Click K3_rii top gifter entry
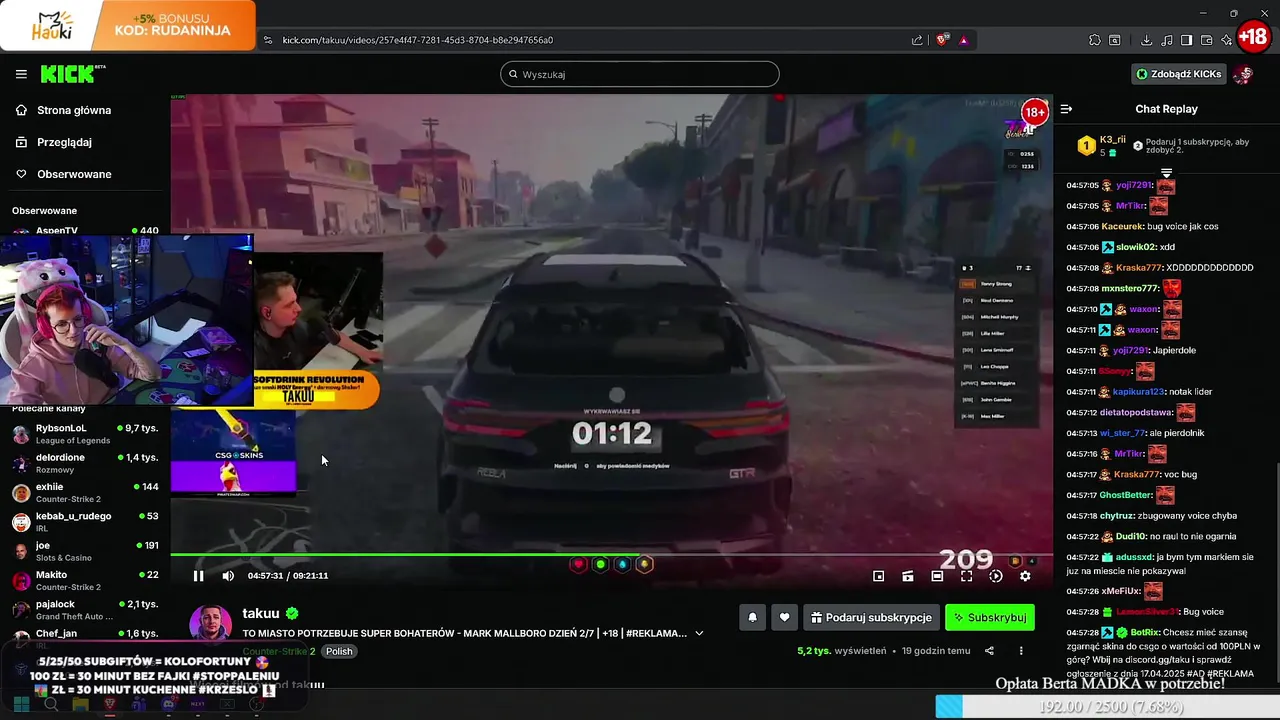Screen dimensions: 1280x720 pos(1101,146)
